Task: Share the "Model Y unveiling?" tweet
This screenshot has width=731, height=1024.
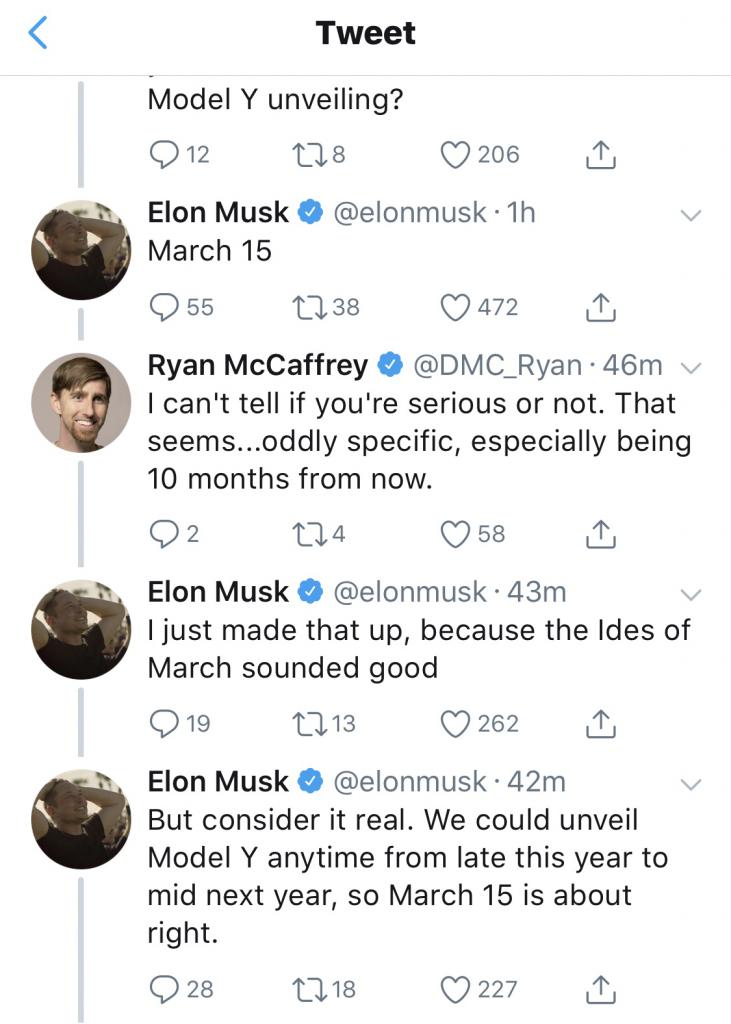Action: click(598, 154)
